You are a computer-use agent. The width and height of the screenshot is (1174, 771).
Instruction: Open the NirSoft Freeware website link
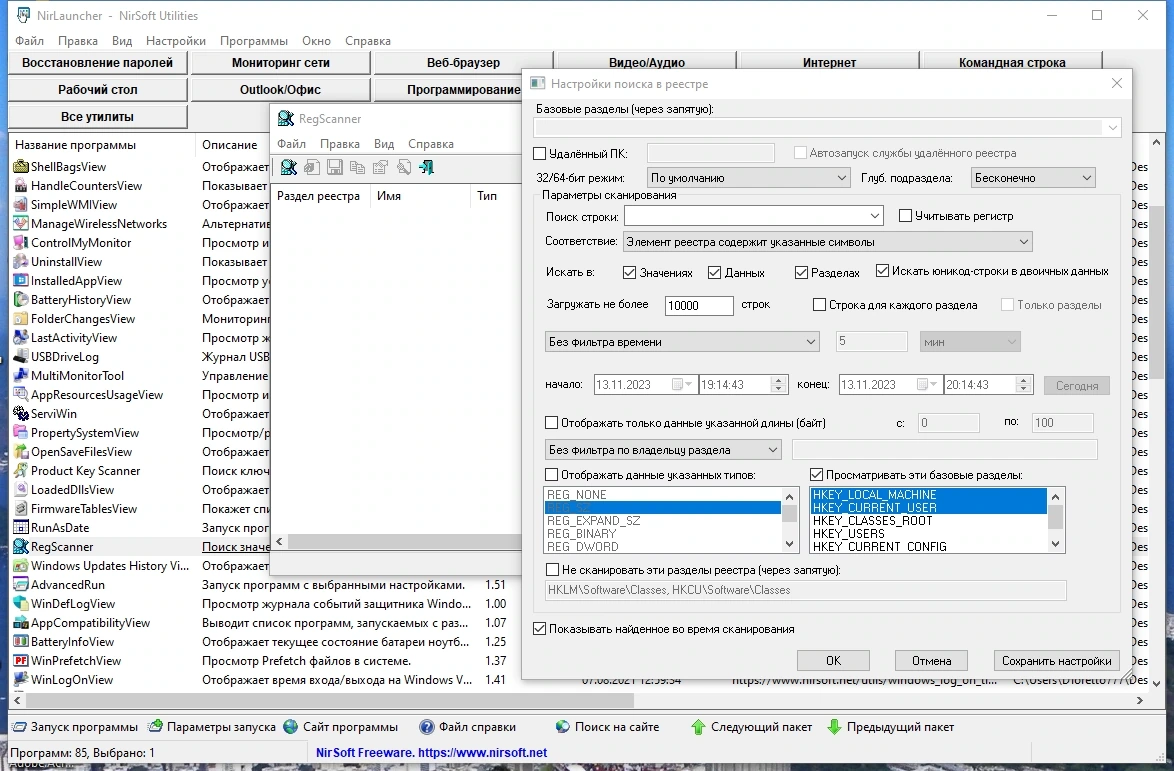(x=431, y=752)
